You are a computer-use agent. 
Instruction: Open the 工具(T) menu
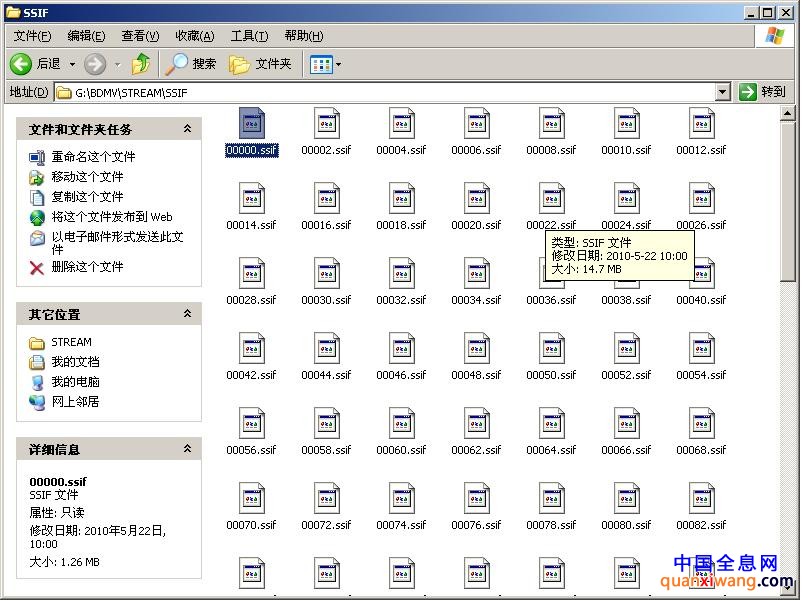pos(249,36)
